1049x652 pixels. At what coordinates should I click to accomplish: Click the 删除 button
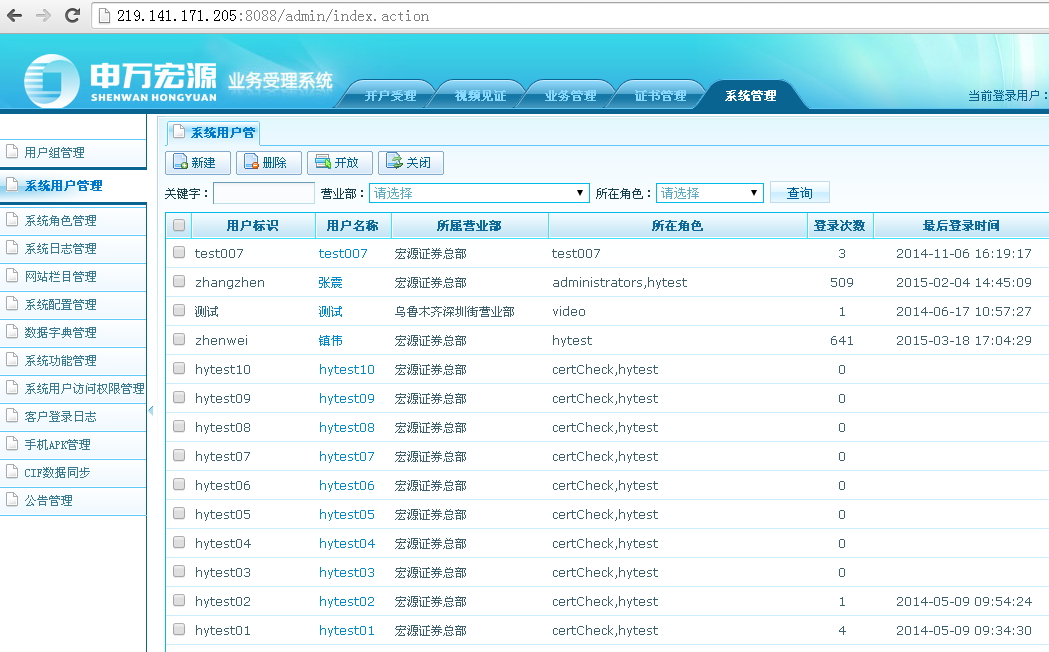pos(268,162)
